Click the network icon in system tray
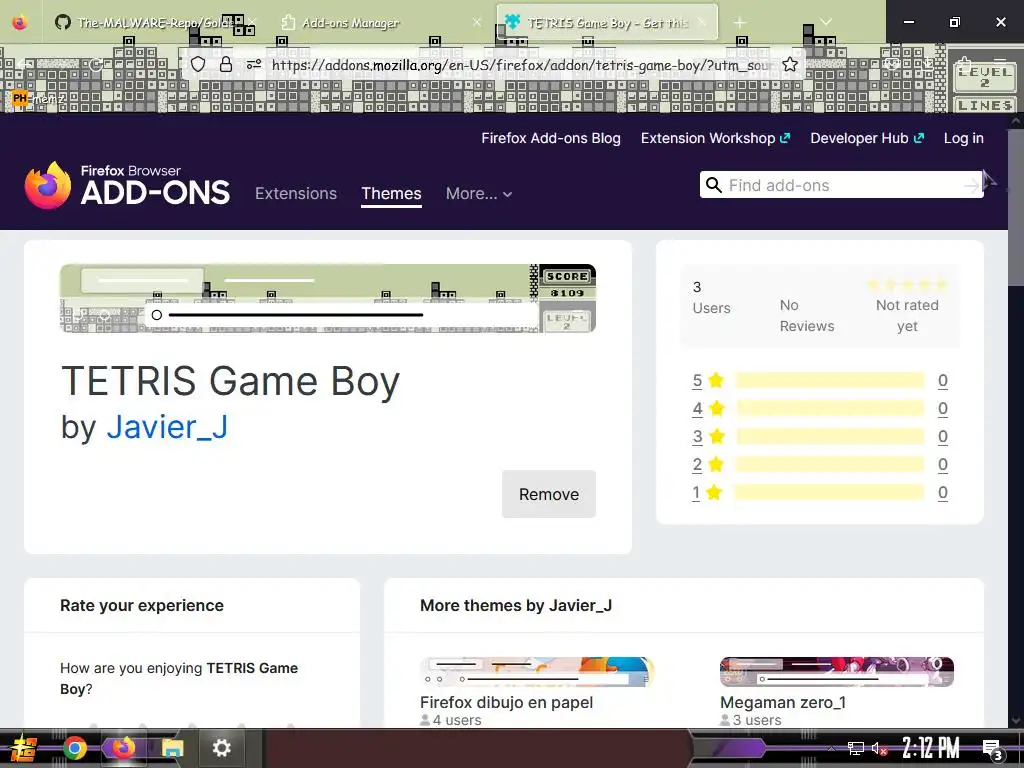The height and width of the screenshot is (768, 1024). pos(856,748)
